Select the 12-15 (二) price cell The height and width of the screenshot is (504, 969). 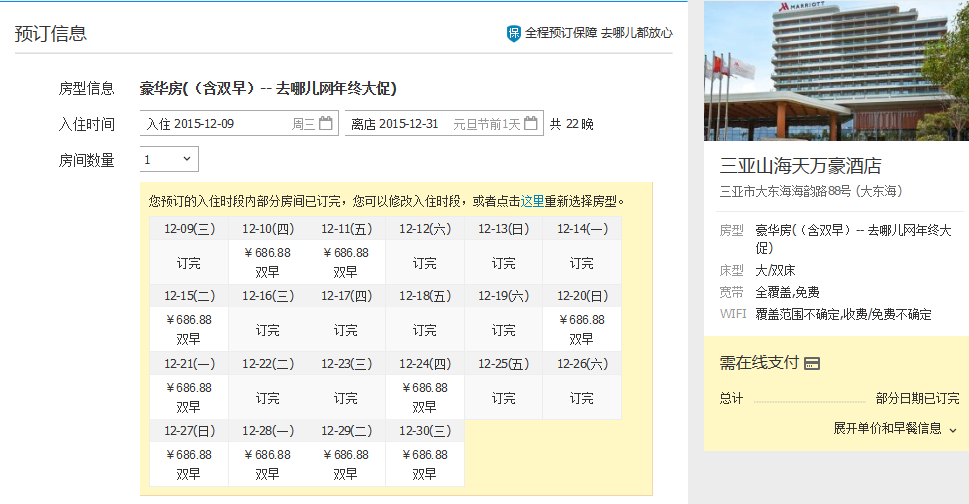(x=189, y=329)
